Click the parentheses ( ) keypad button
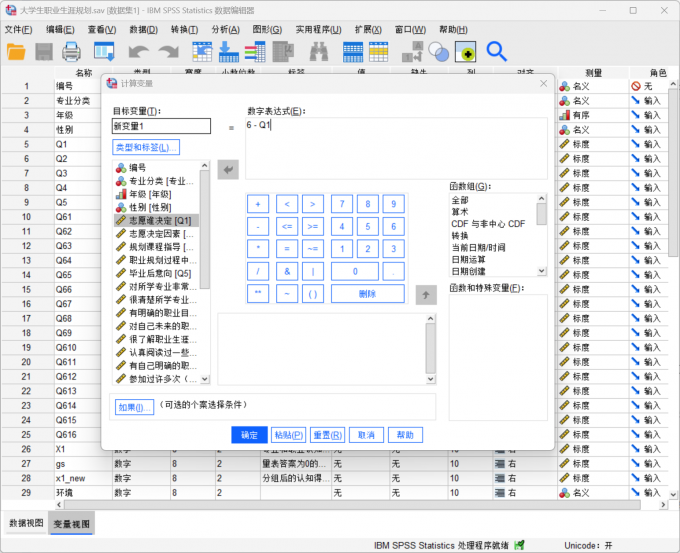The width and height of the screenshot is (680, 553). click(x=313, y=294)
